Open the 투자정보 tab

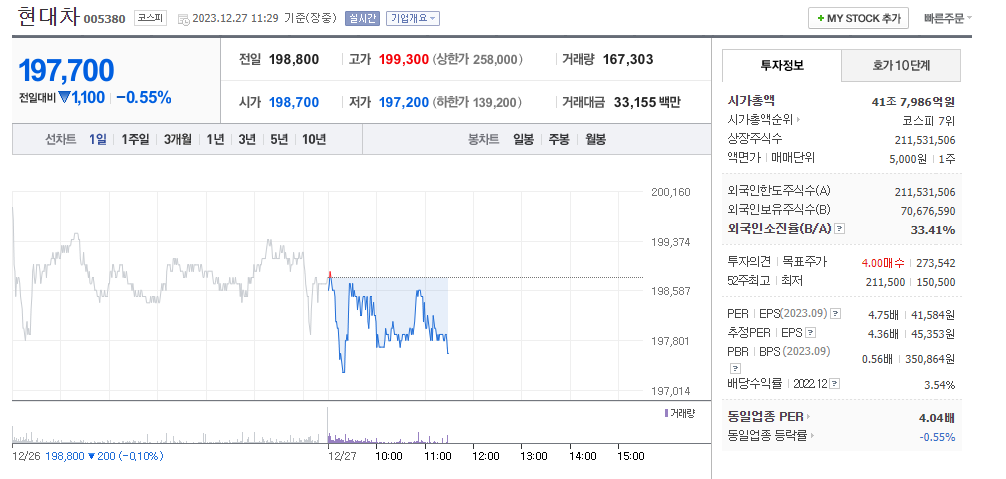(781, 65)
